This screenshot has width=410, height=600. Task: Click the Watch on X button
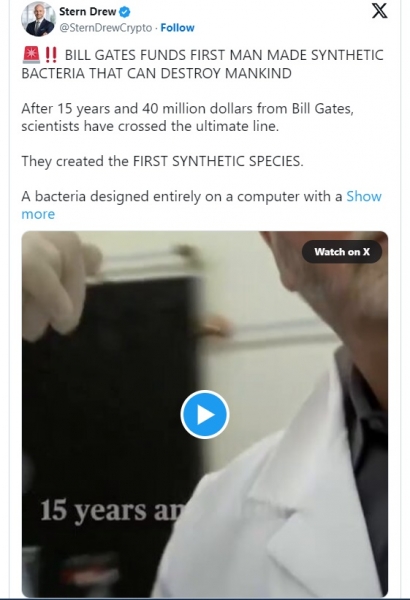click(x=342, y=252)
